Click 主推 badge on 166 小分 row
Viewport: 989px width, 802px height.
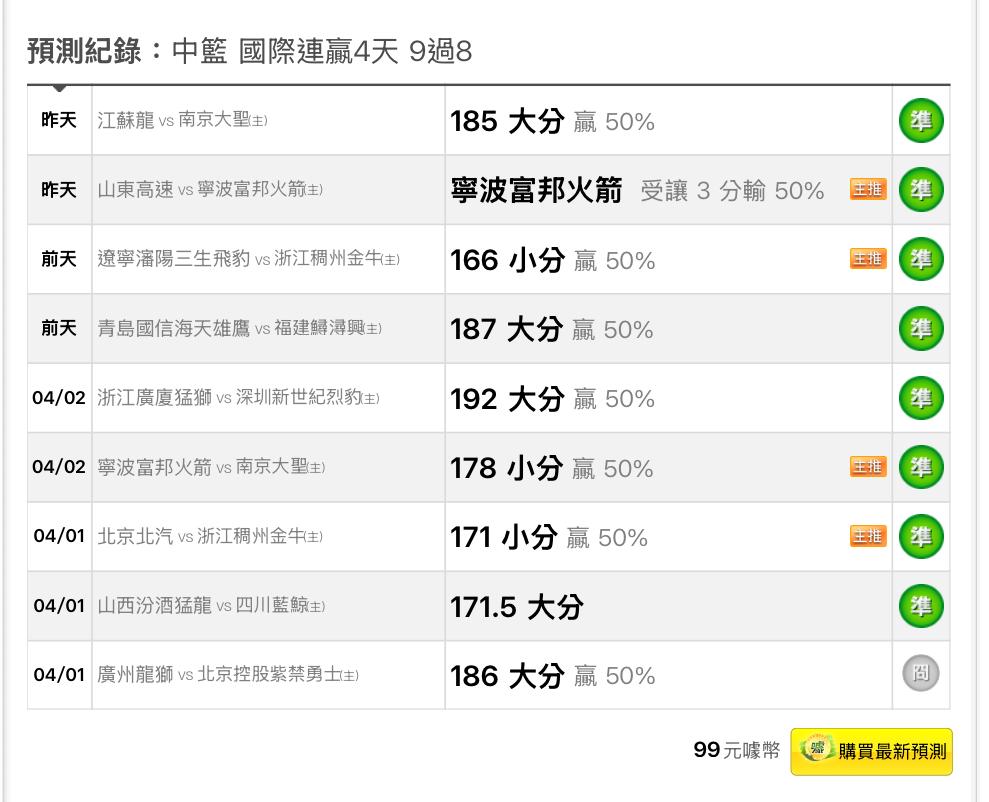pos(868,259)
